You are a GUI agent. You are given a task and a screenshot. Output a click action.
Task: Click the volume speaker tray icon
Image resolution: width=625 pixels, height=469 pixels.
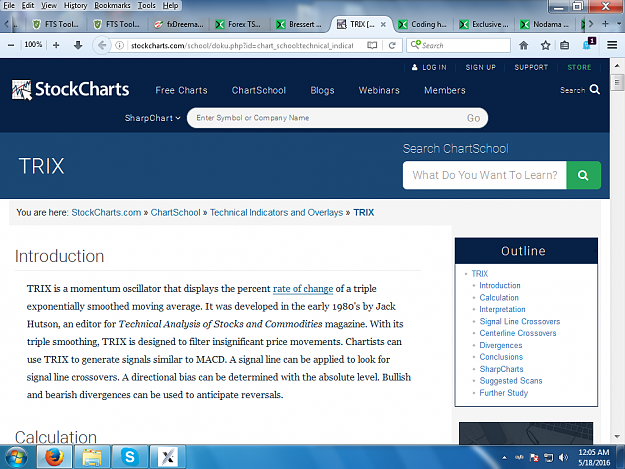pyautogui.click(x=563, y=457)
